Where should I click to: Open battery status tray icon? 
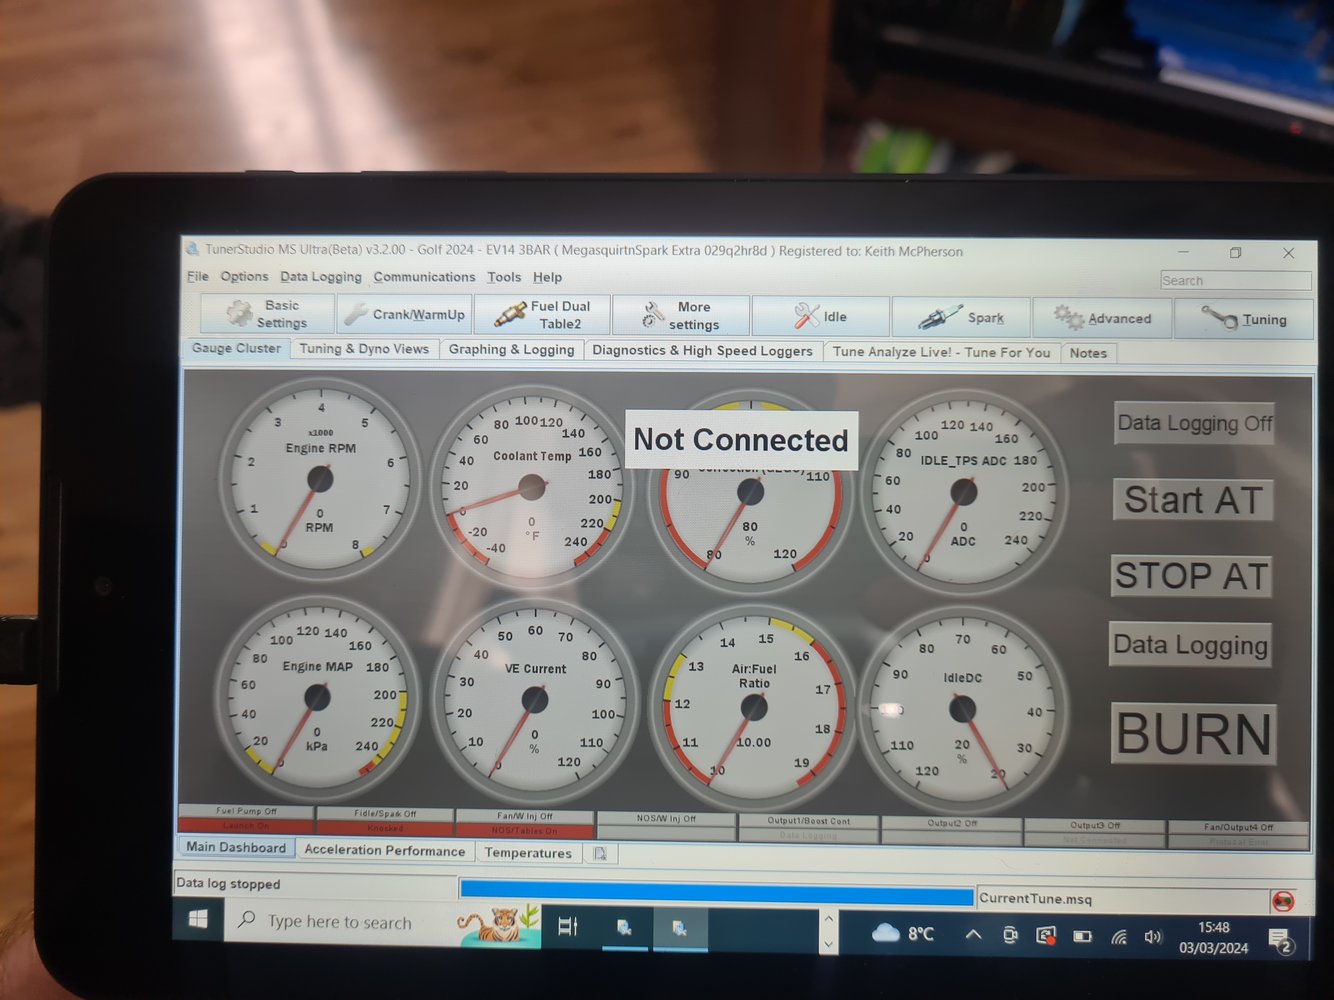click(x=1082, y=937)
